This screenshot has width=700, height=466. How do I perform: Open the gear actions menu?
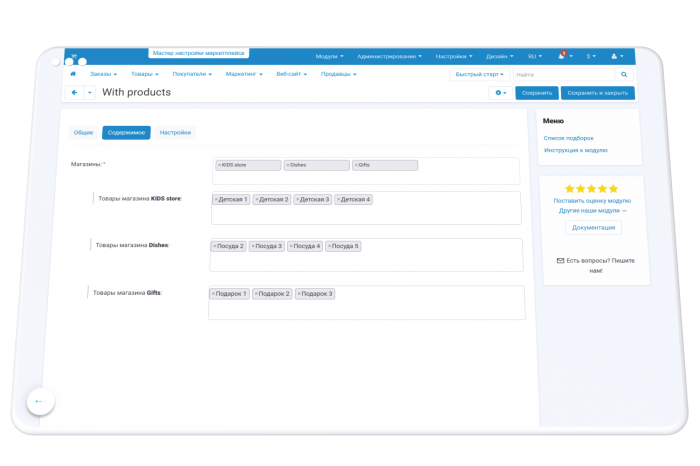[x=501, y=93]
